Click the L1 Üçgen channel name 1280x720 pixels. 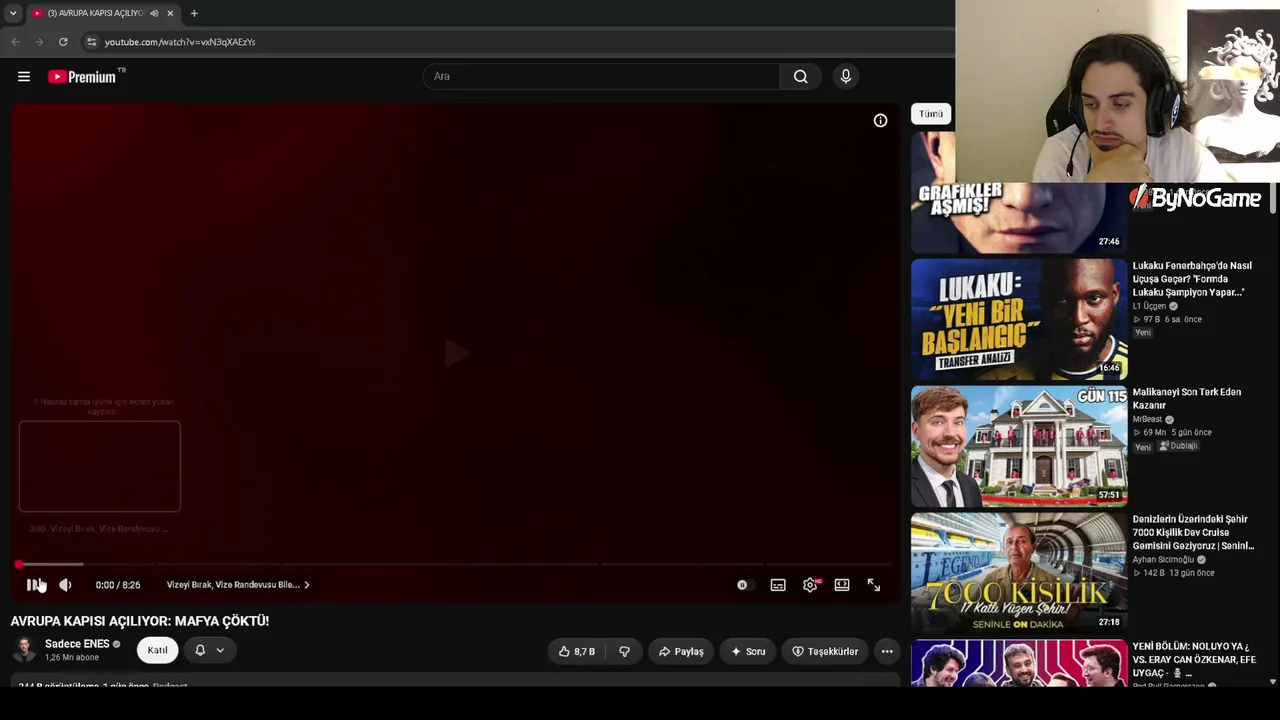1149,306
